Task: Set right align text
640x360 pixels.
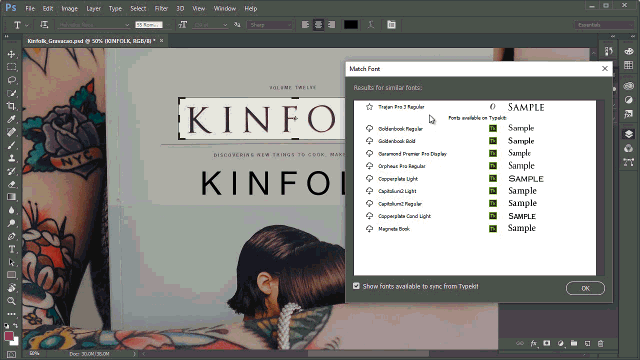Action: tap(331, 25)
